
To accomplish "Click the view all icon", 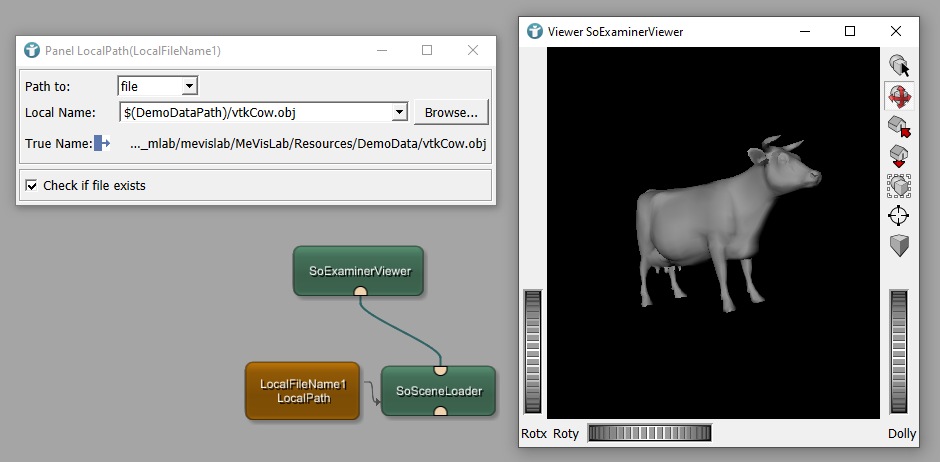I will click(x=899, y=186).
